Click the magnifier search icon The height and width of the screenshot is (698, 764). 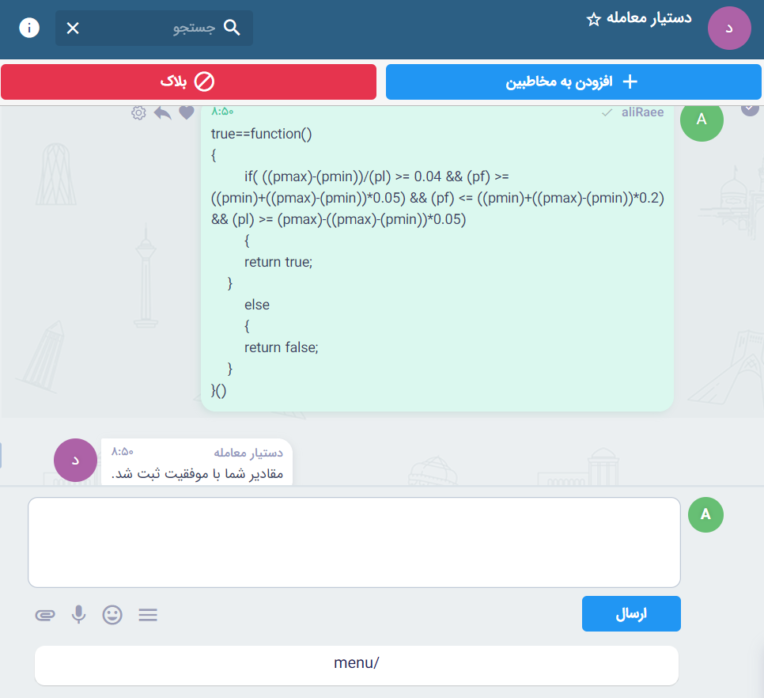[232, 28]
